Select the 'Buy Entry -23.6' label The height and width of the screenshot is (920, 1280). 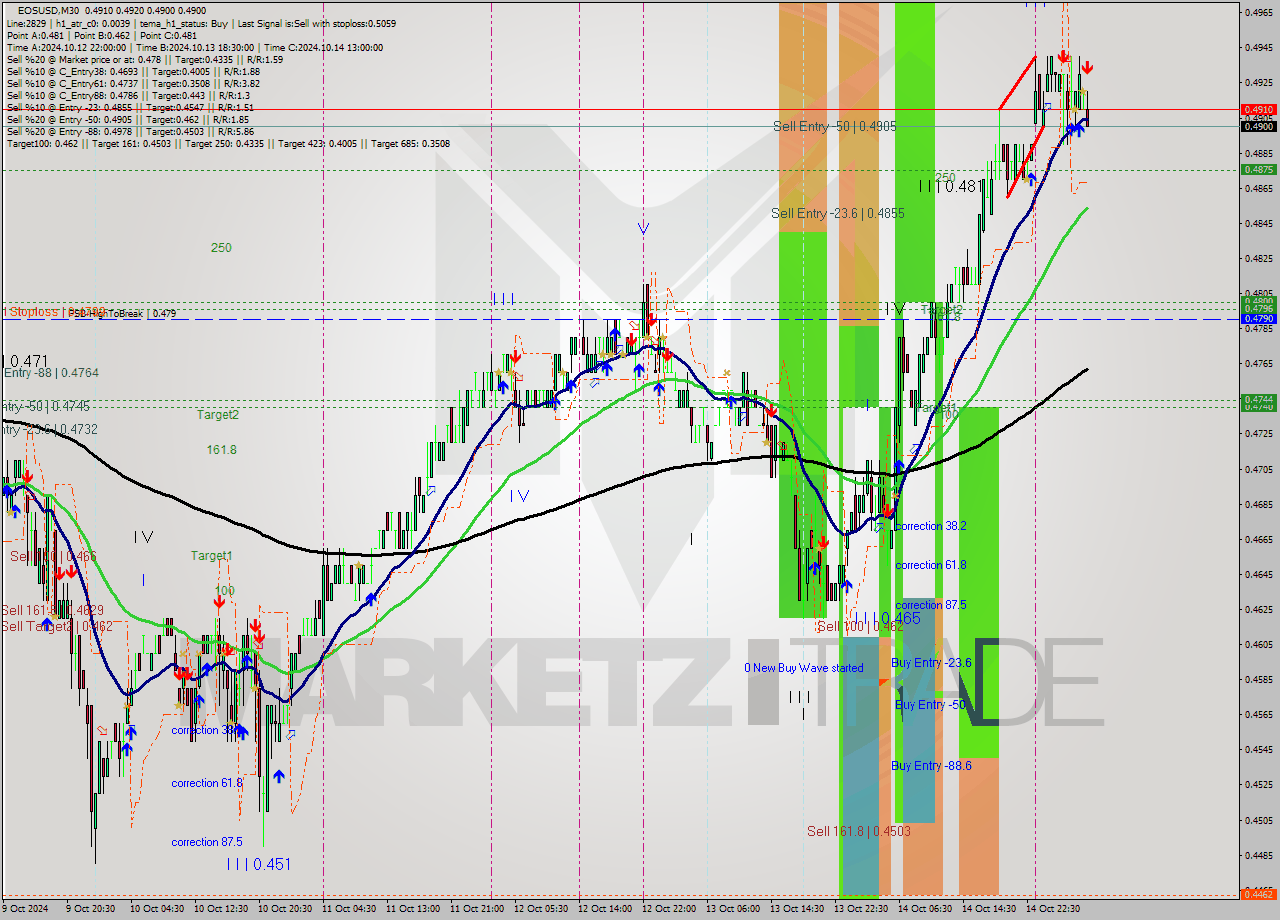point(931,663)
